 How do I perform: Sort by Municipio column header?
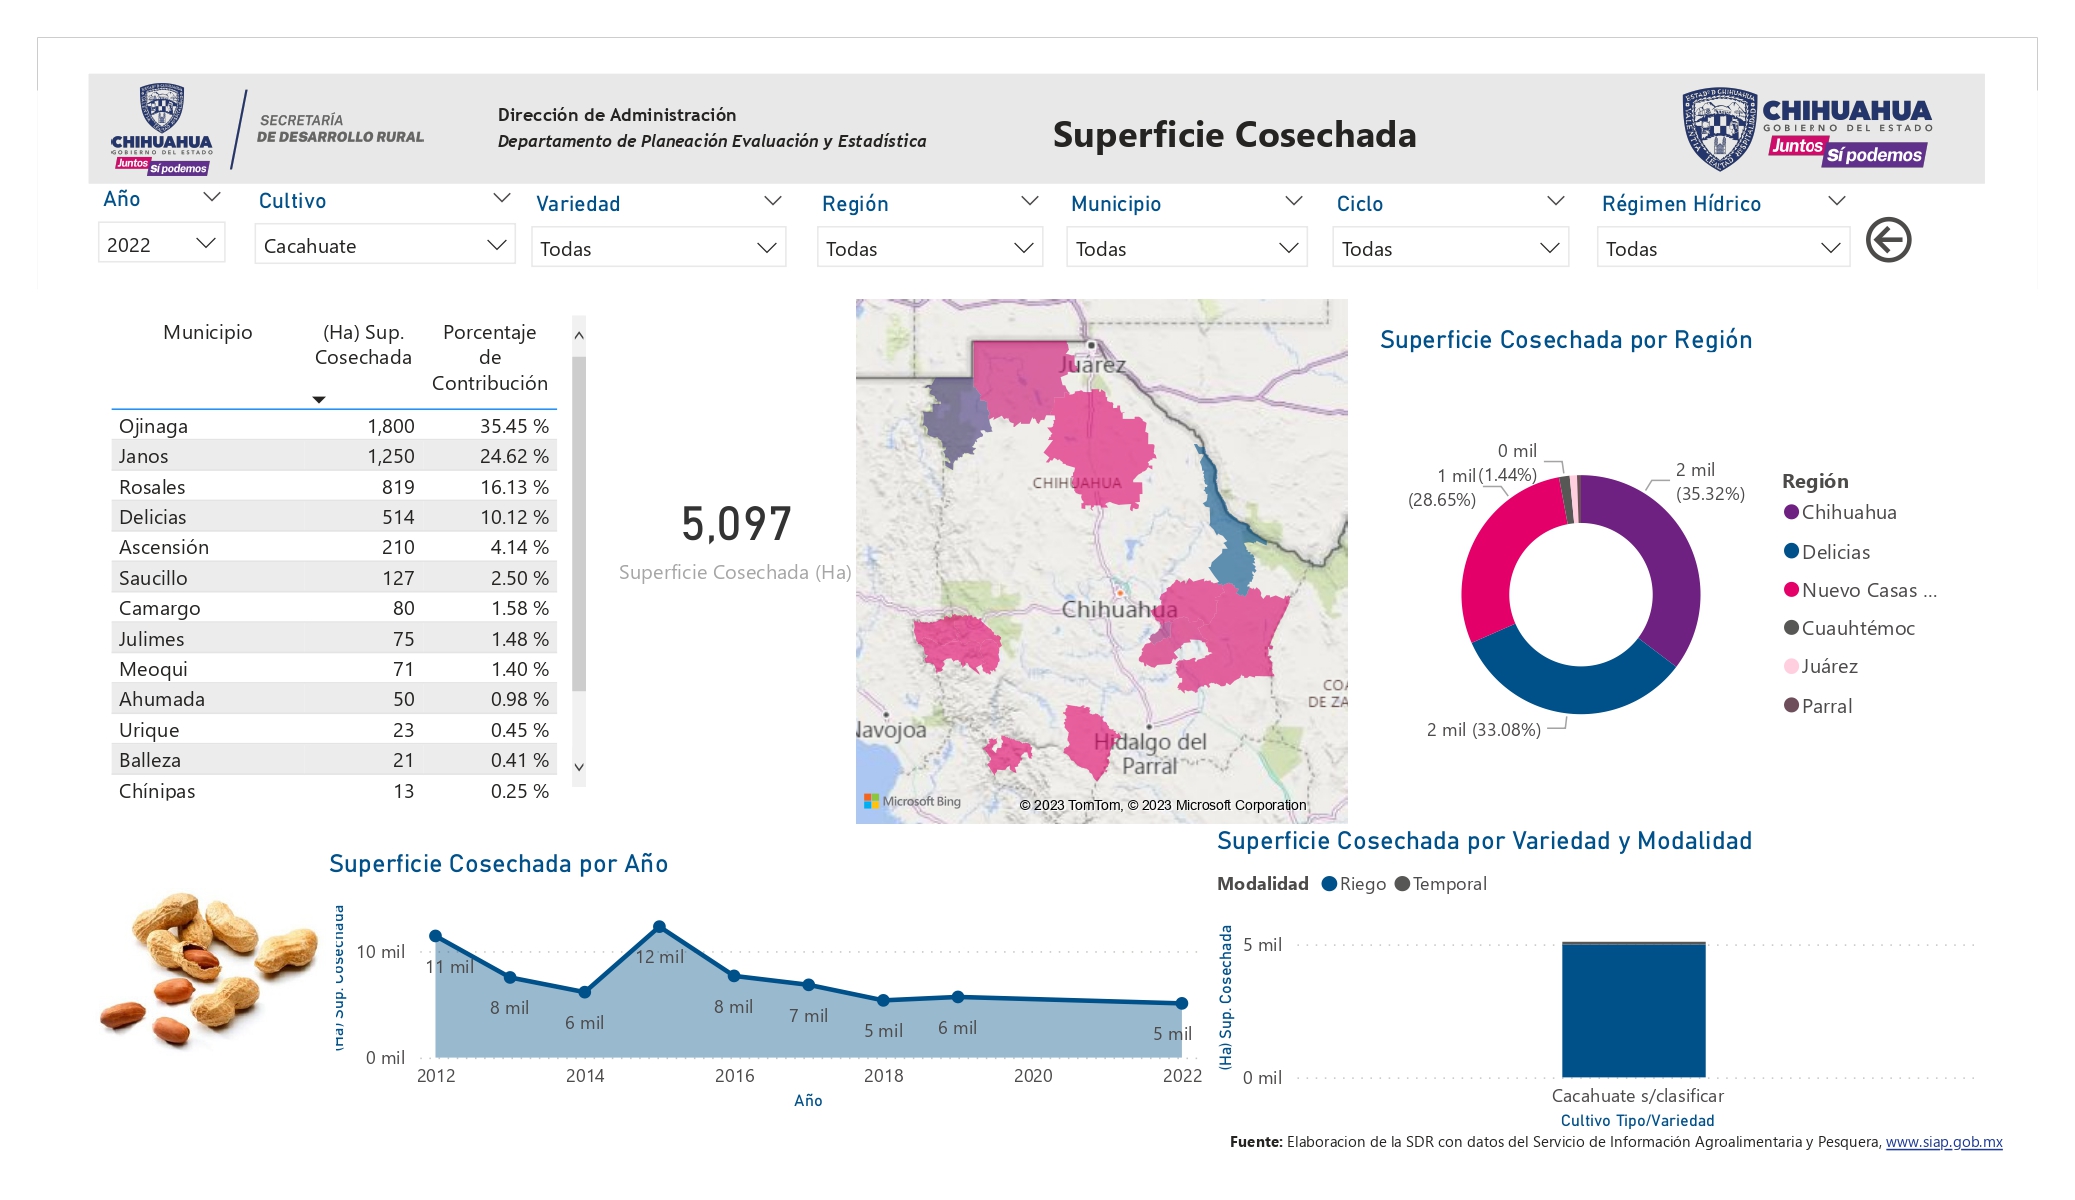[x=208, y=332]
